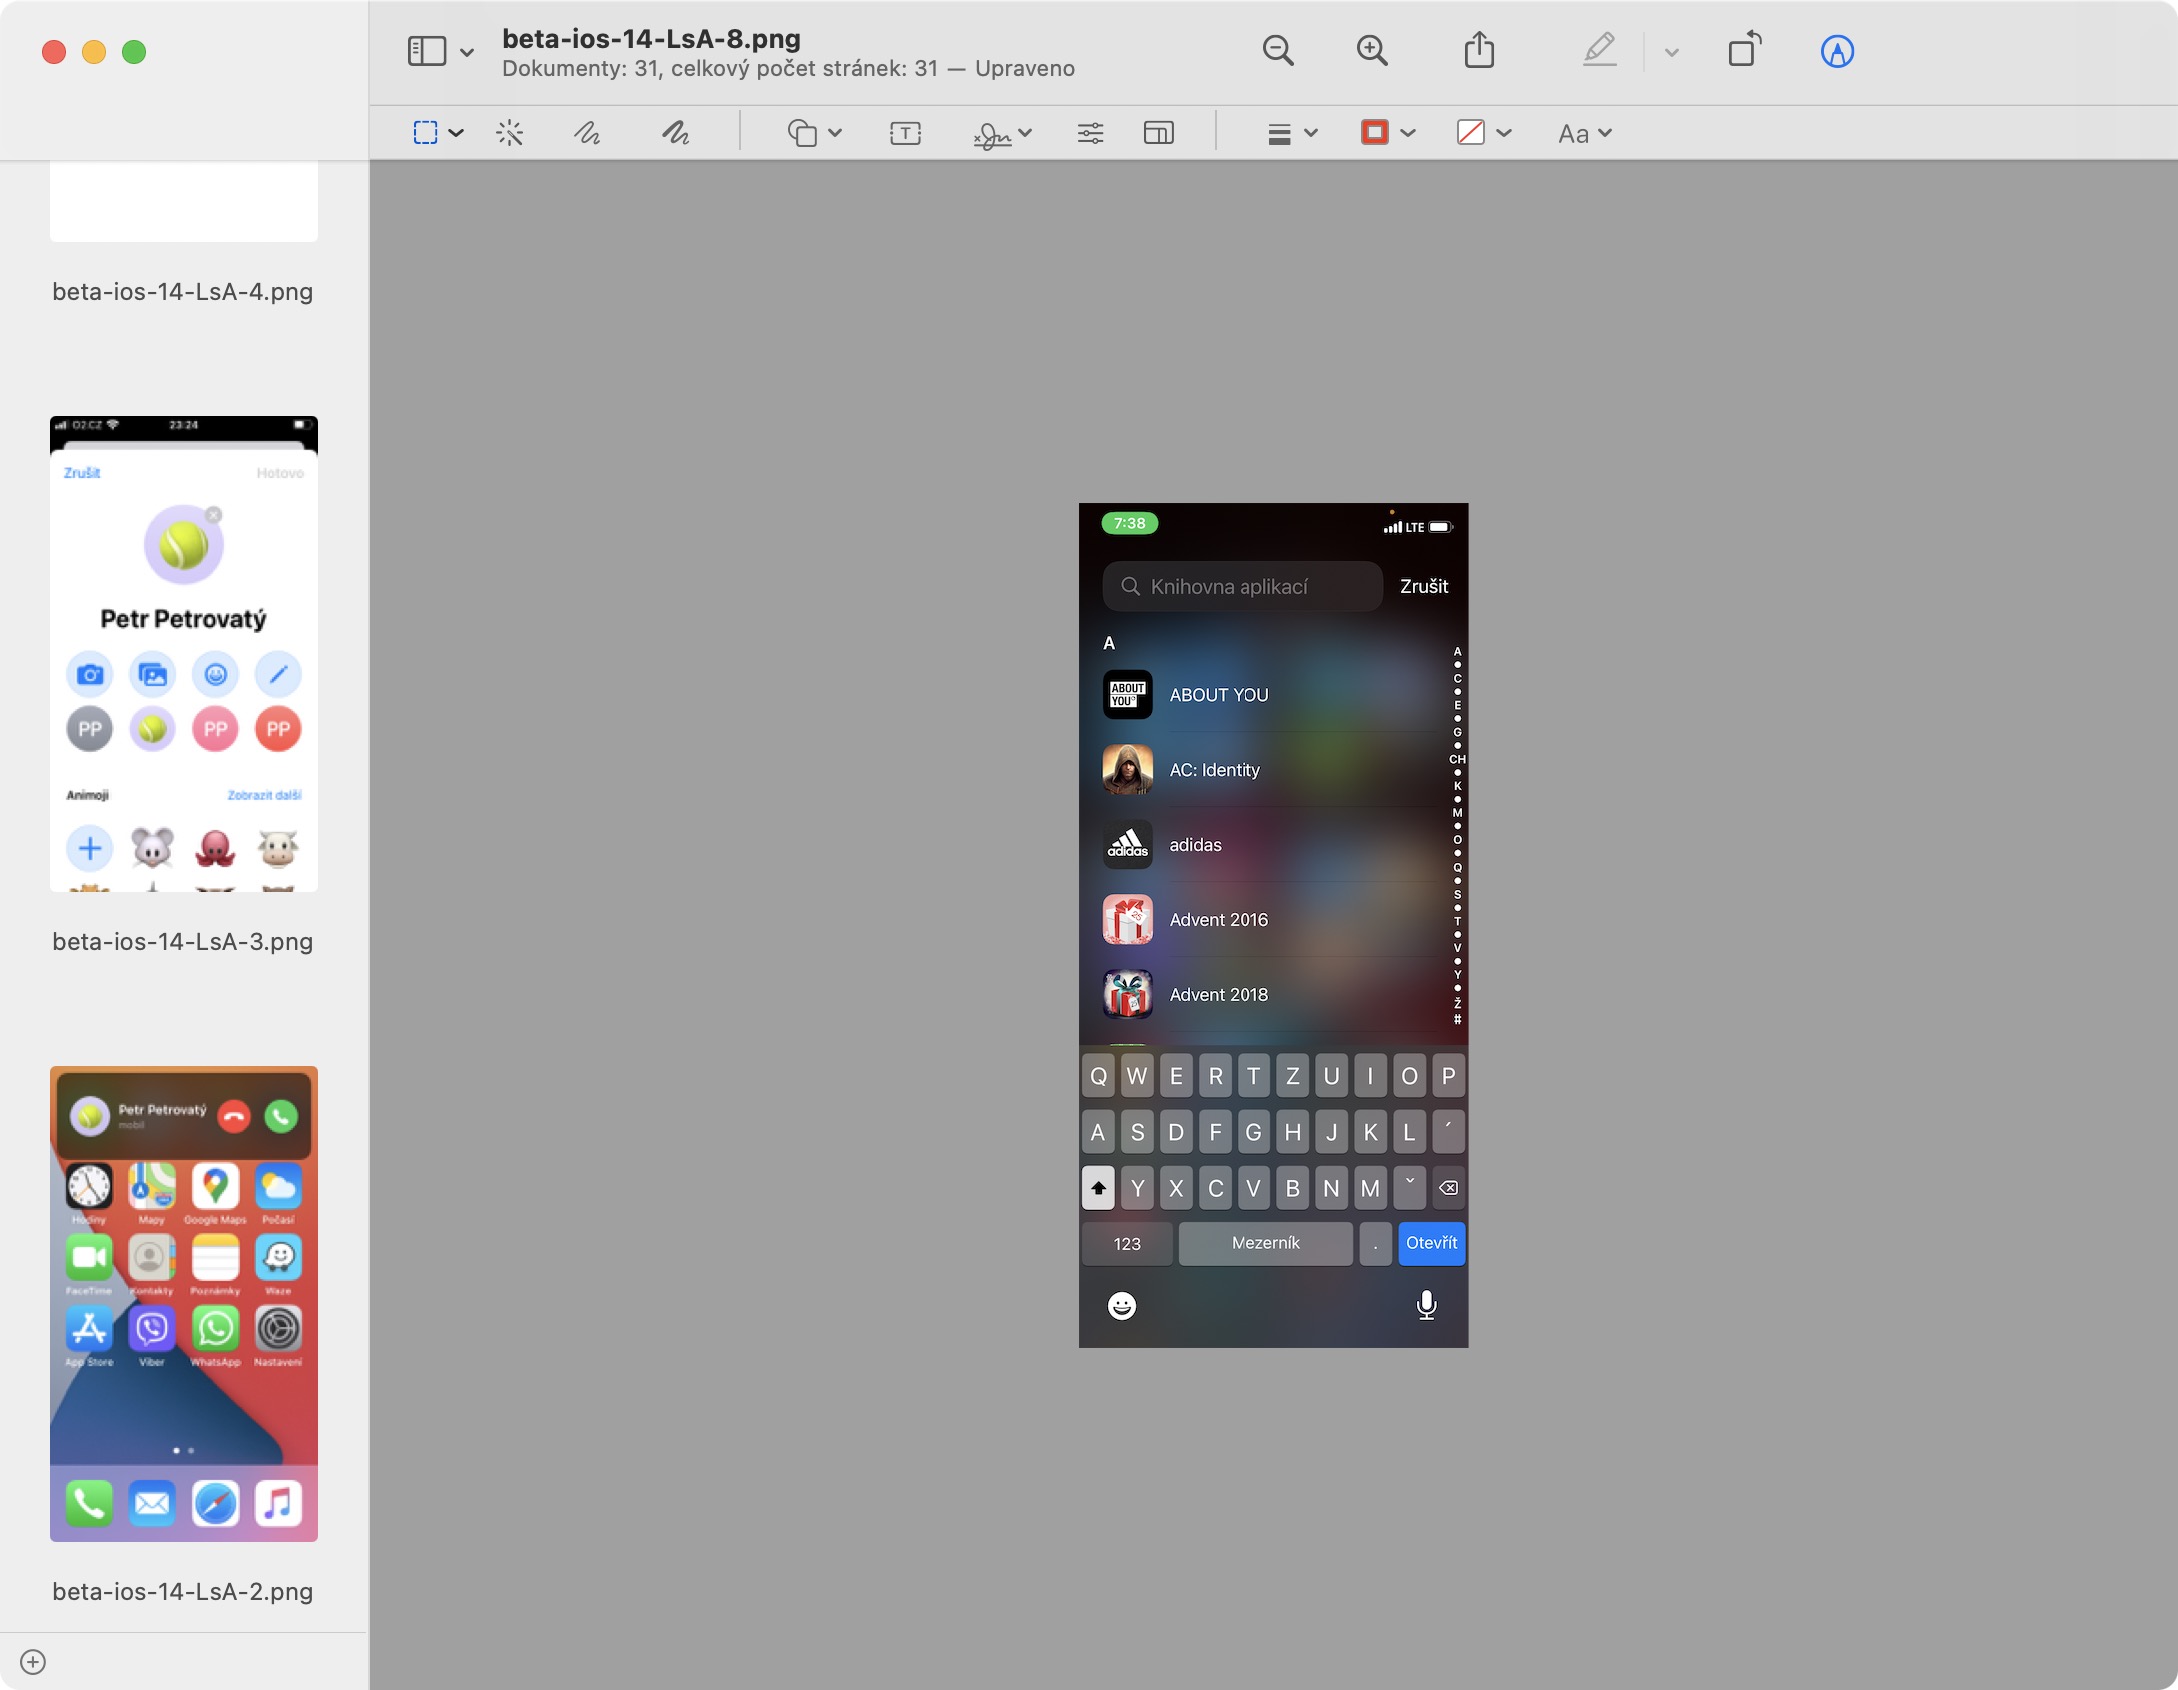Open the Adjust Size tool
The image size is (2178, 1690).
1158,133
